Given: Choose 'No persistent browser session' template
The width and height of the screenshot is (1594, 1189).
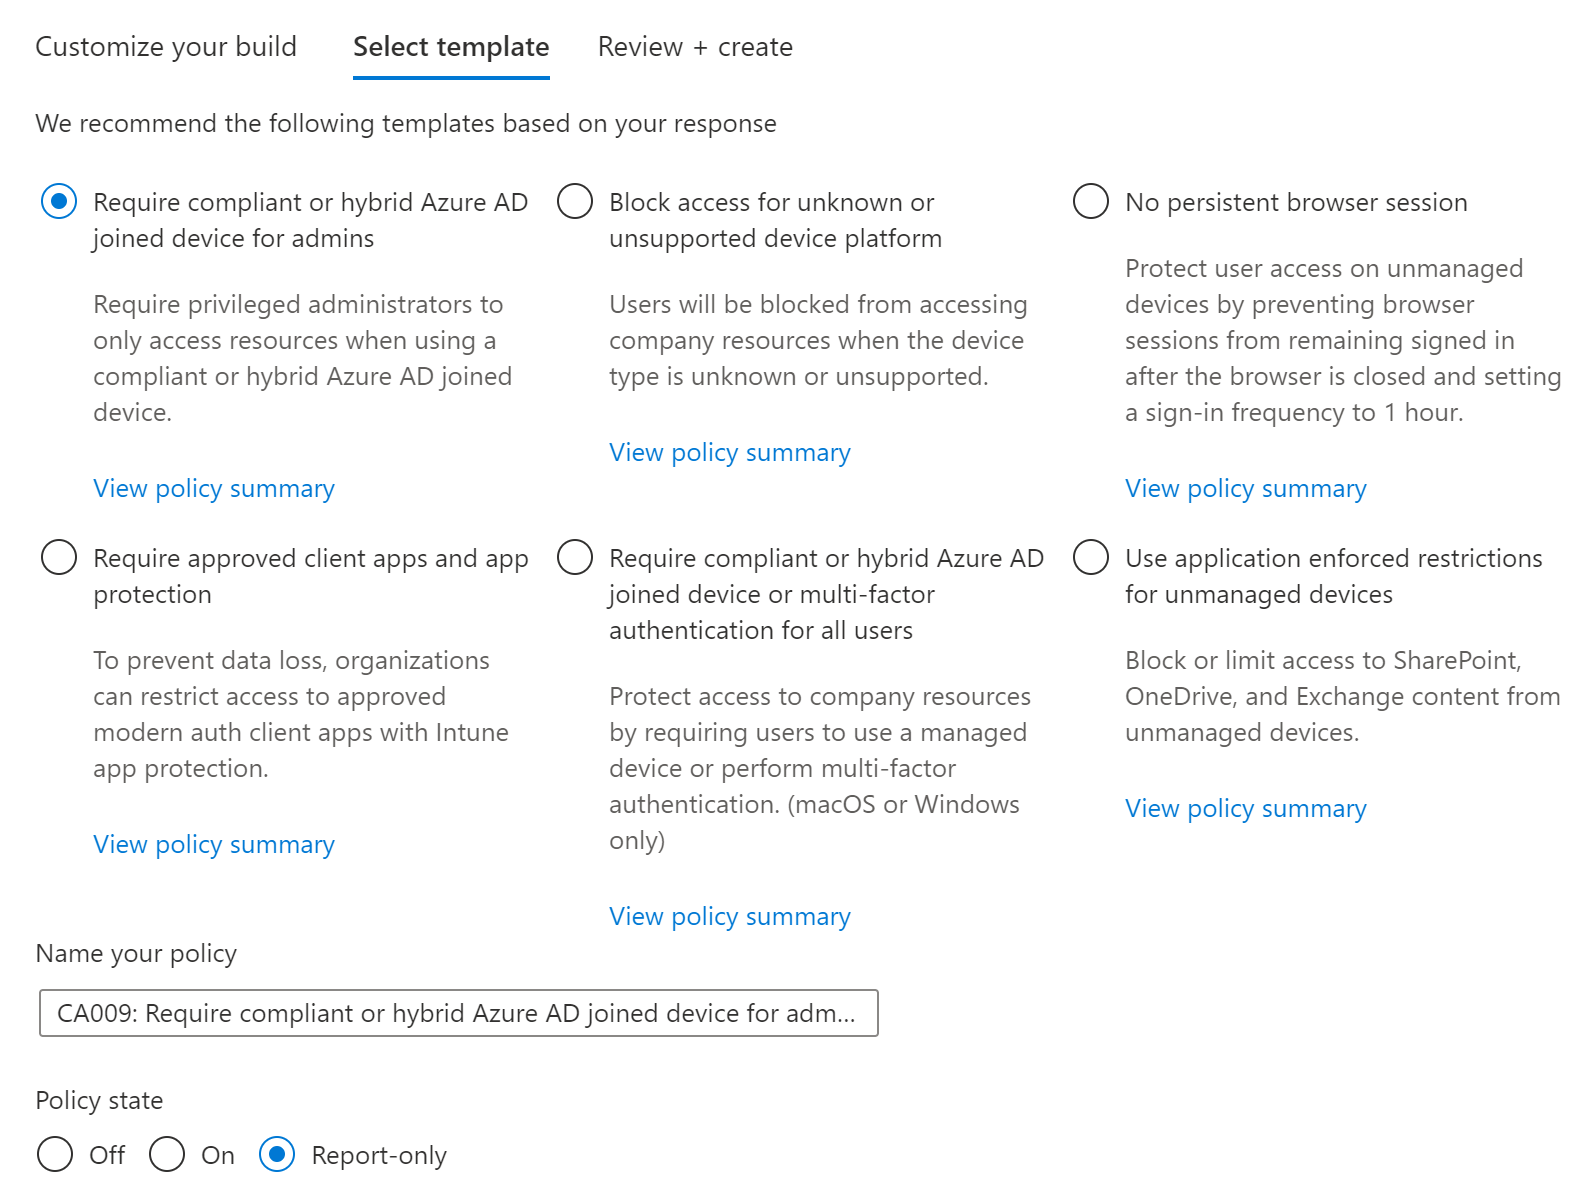Looking at the screenshot, I should click(1091, 201).
